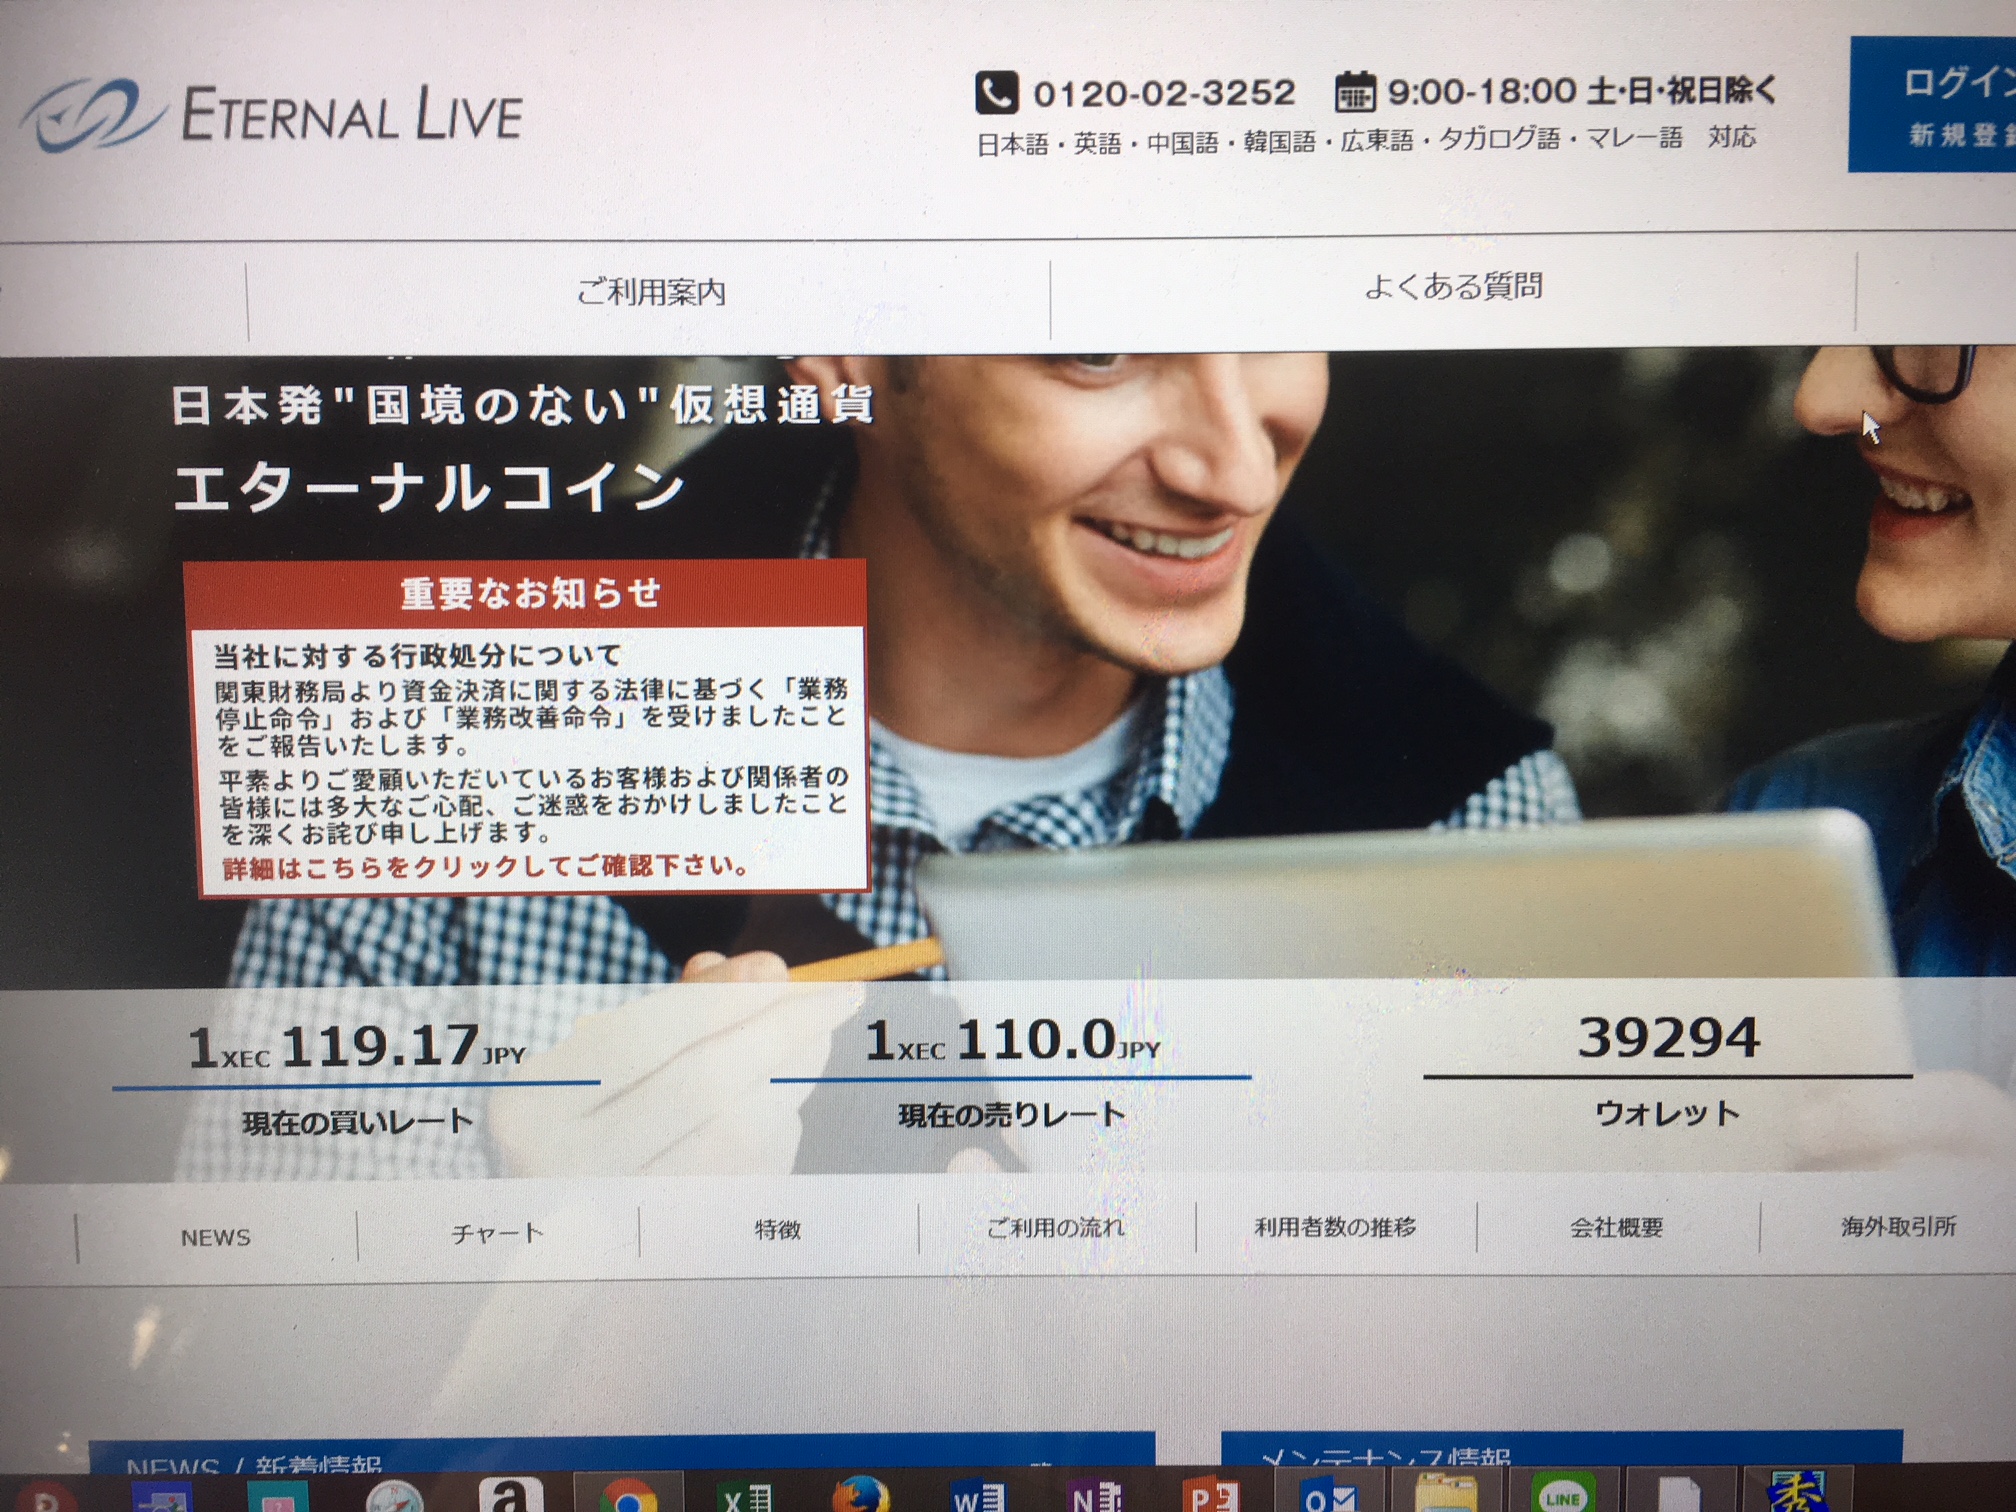Viewport: 2016px width, 1512px height.
Task: Click the ログイン 新規登録 blue button
Action: point(1932,105)
